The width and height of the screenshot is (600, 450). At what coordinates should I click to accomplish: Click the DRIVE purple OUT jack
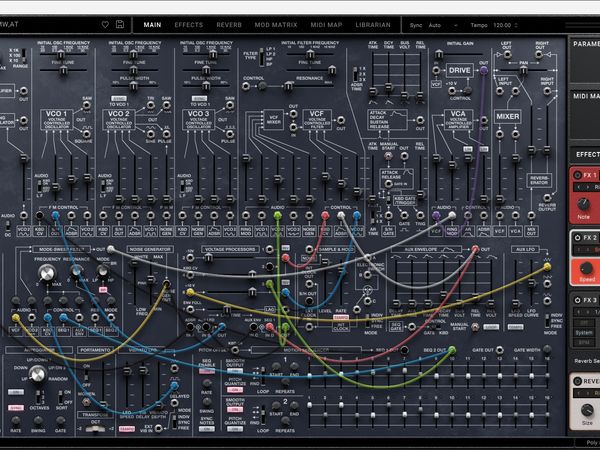point(484,70)
